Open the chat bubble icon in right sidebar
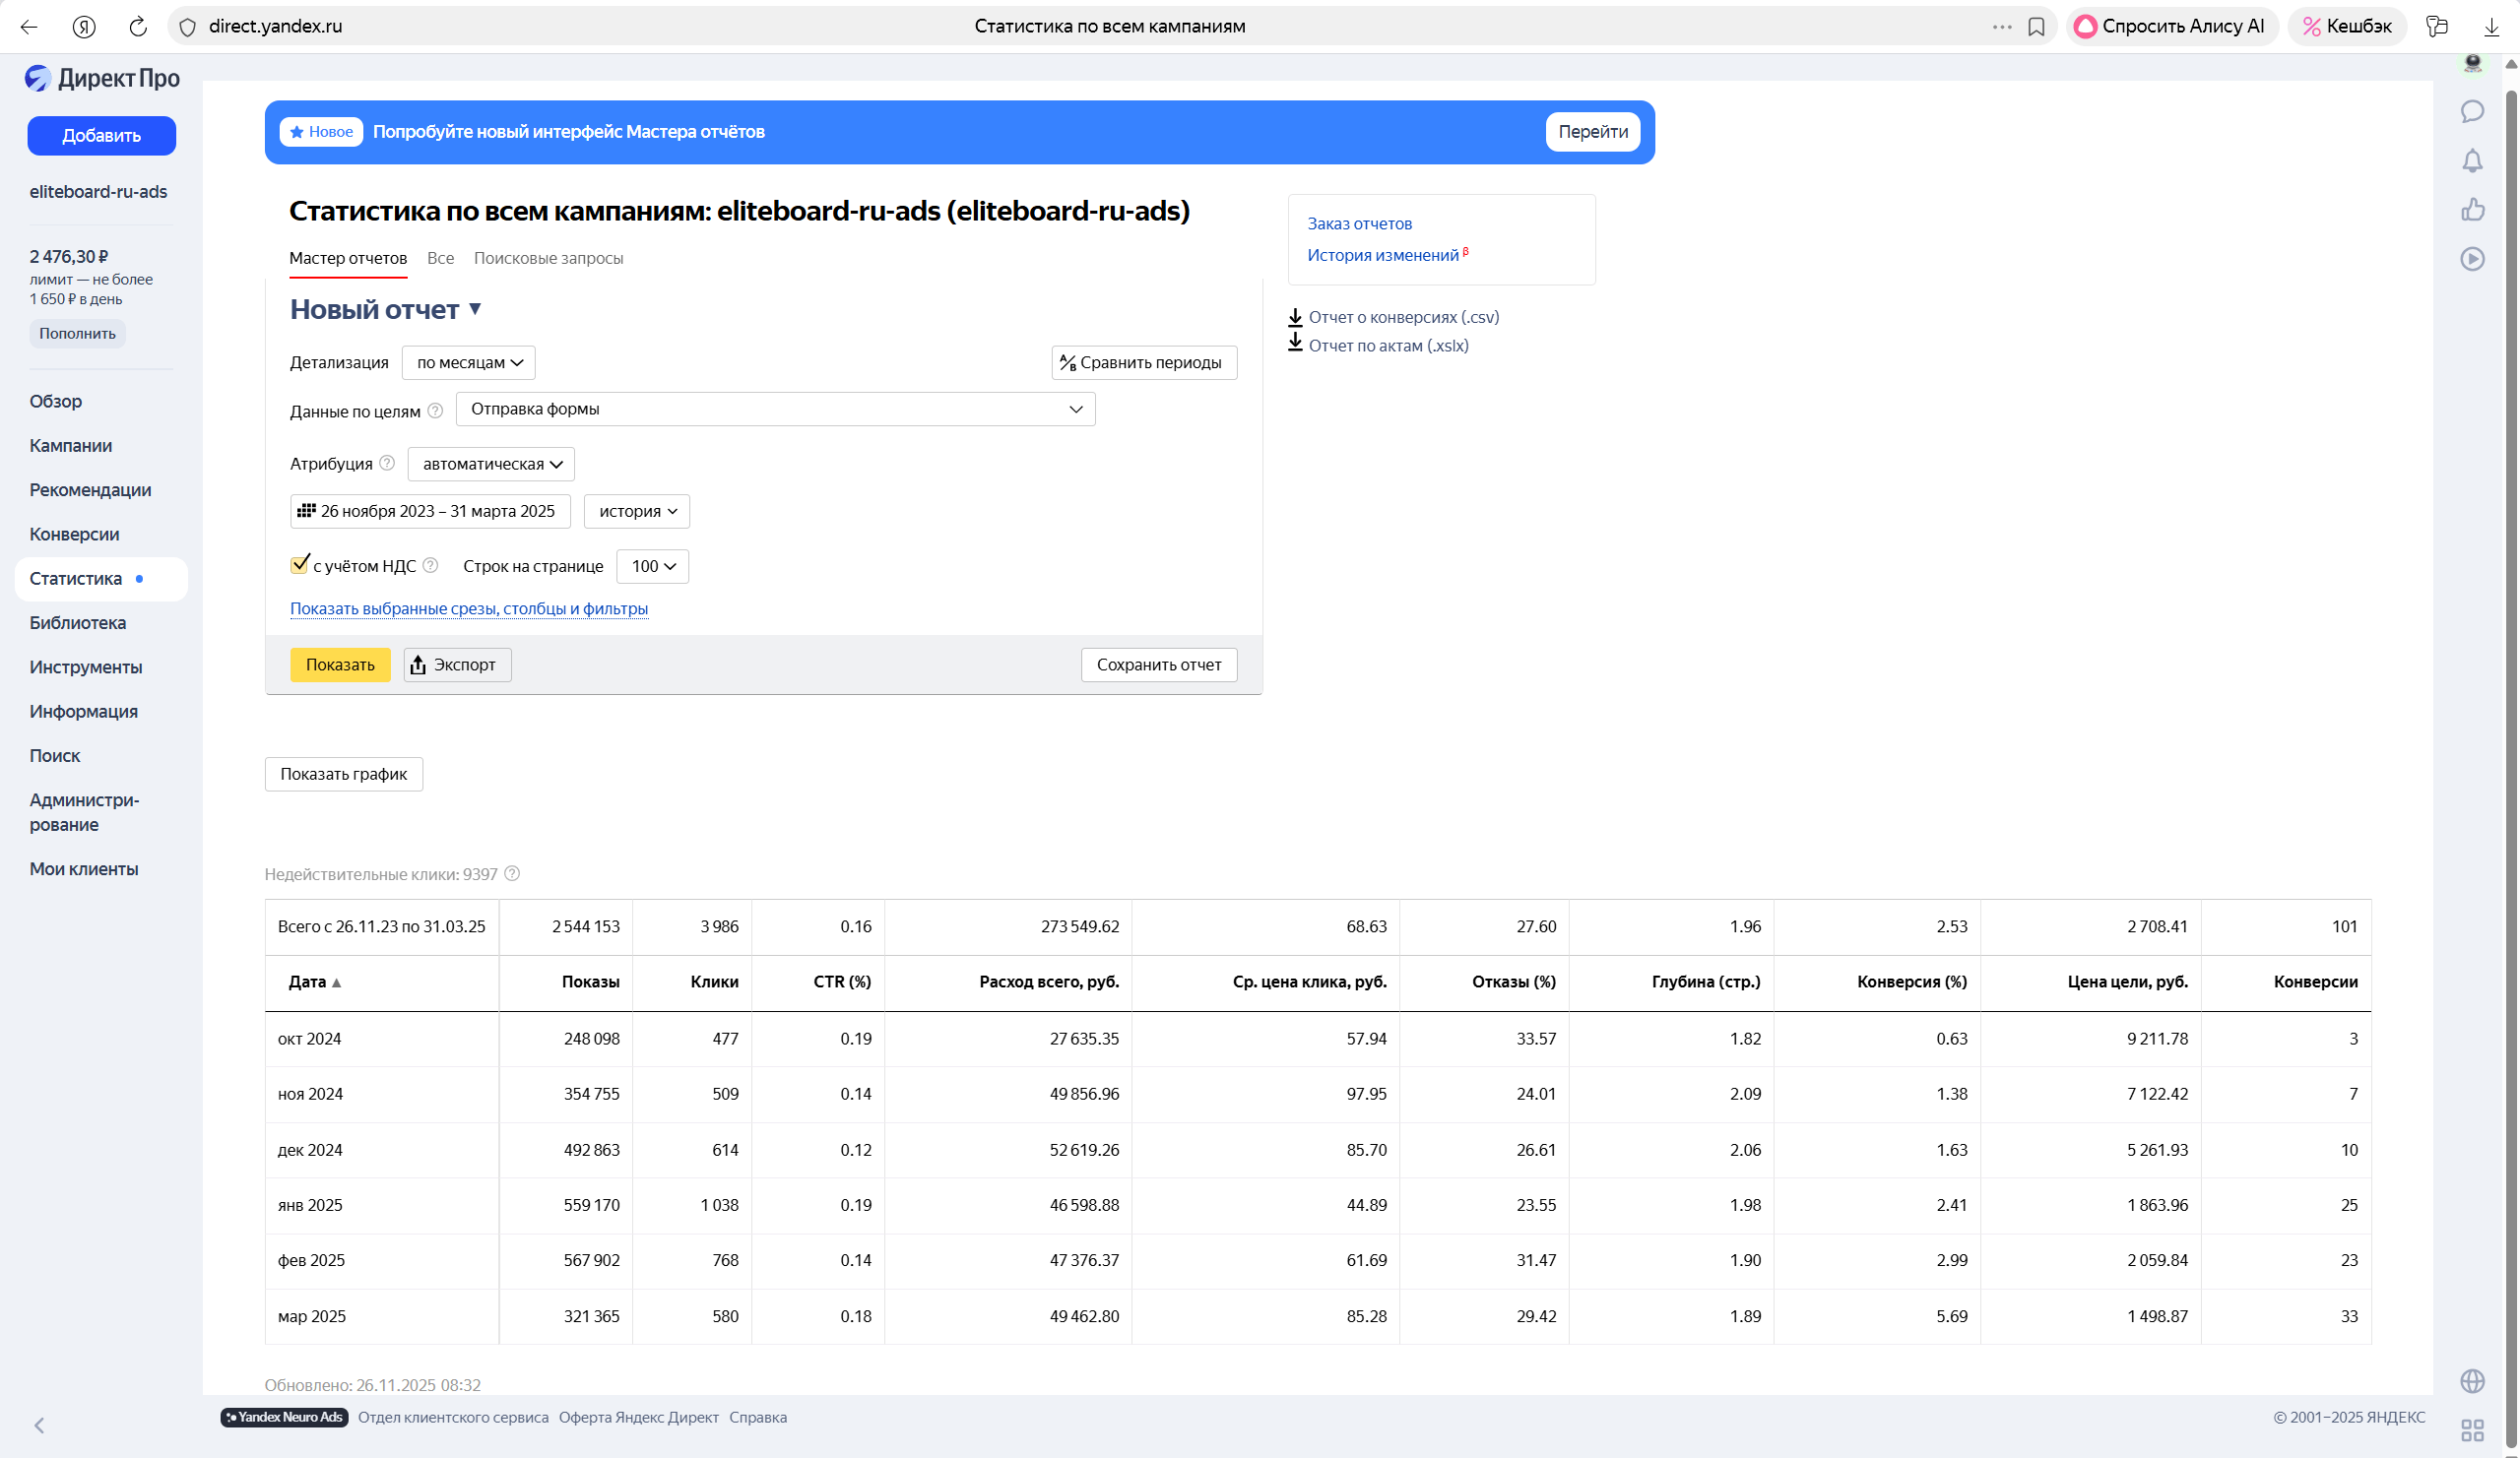2520x1458 pixels. [2472, 111]
